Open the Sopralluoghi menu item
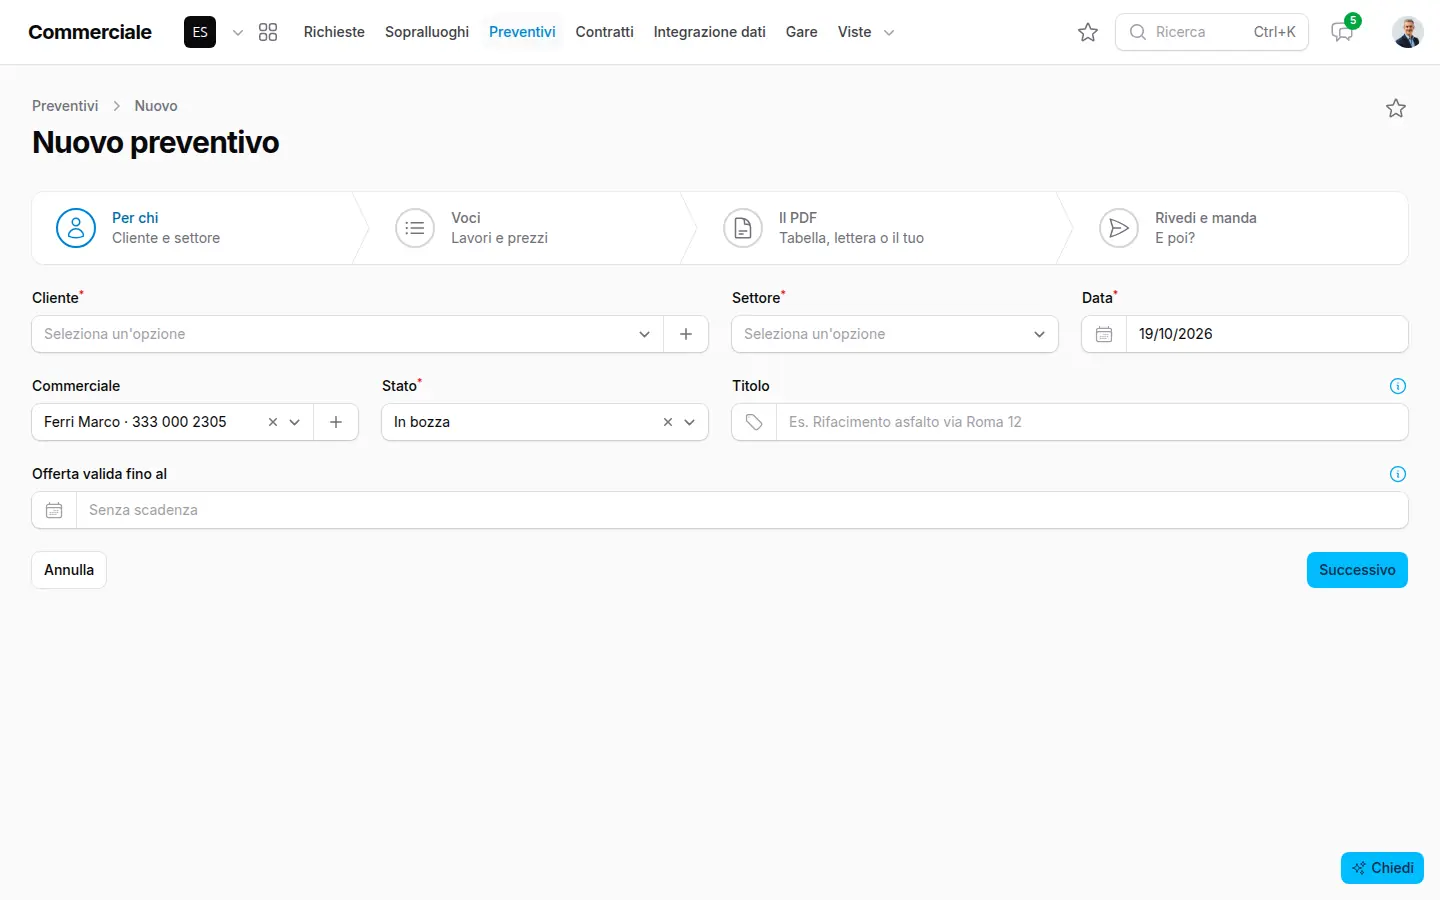The image size is (1440, 900). pos(427,32)
